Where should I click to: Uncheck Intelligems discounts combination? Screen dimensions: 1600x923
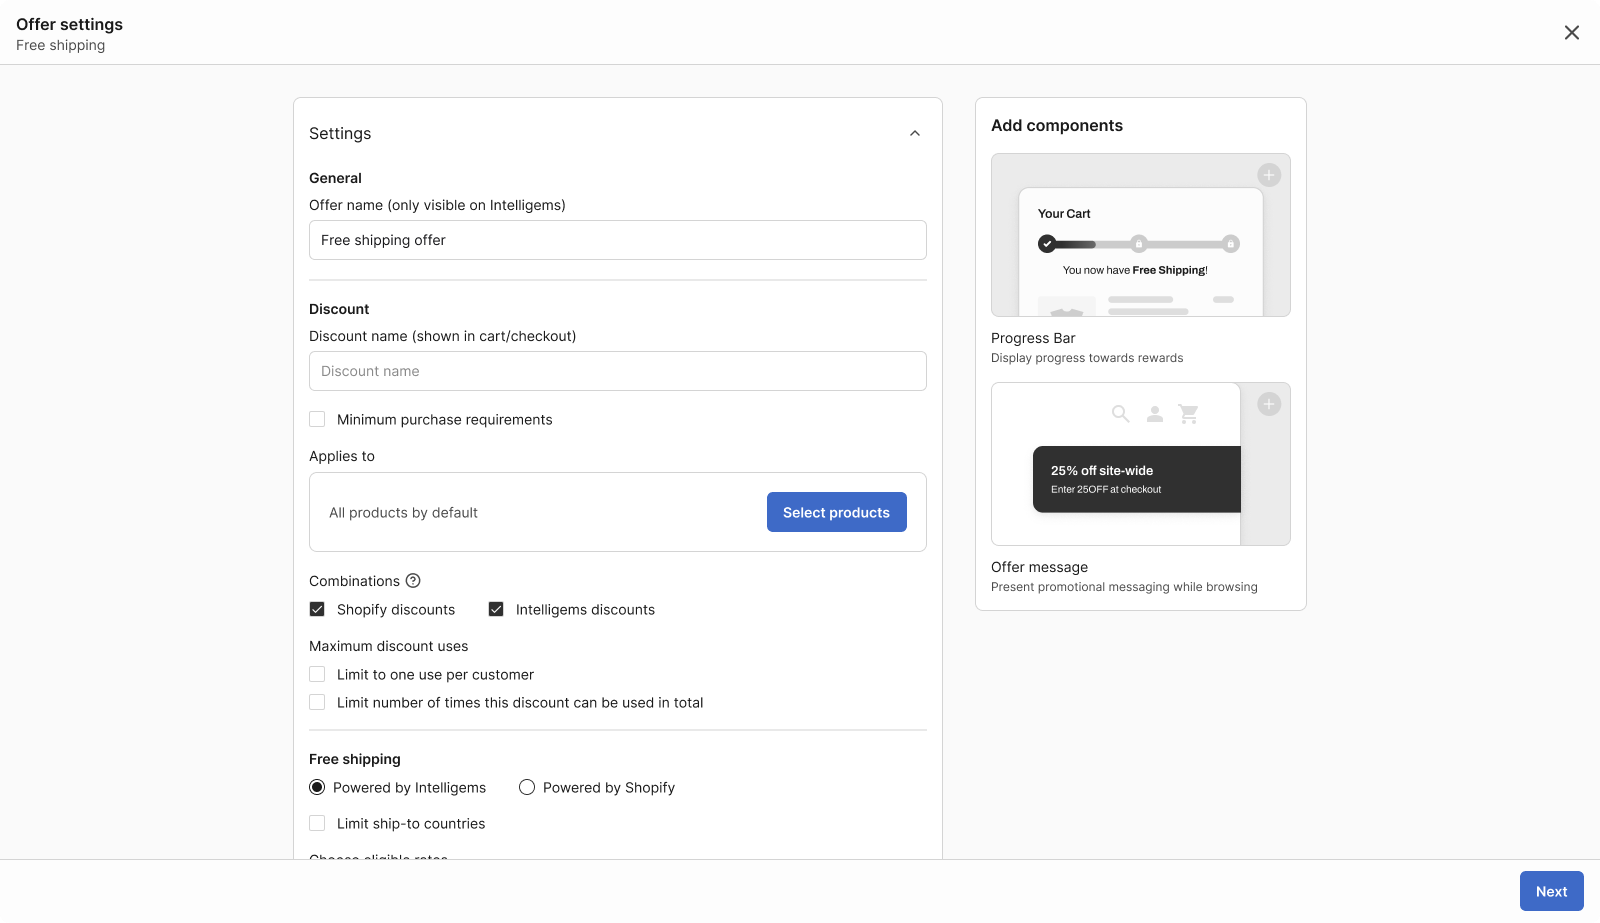coord(496,610)
